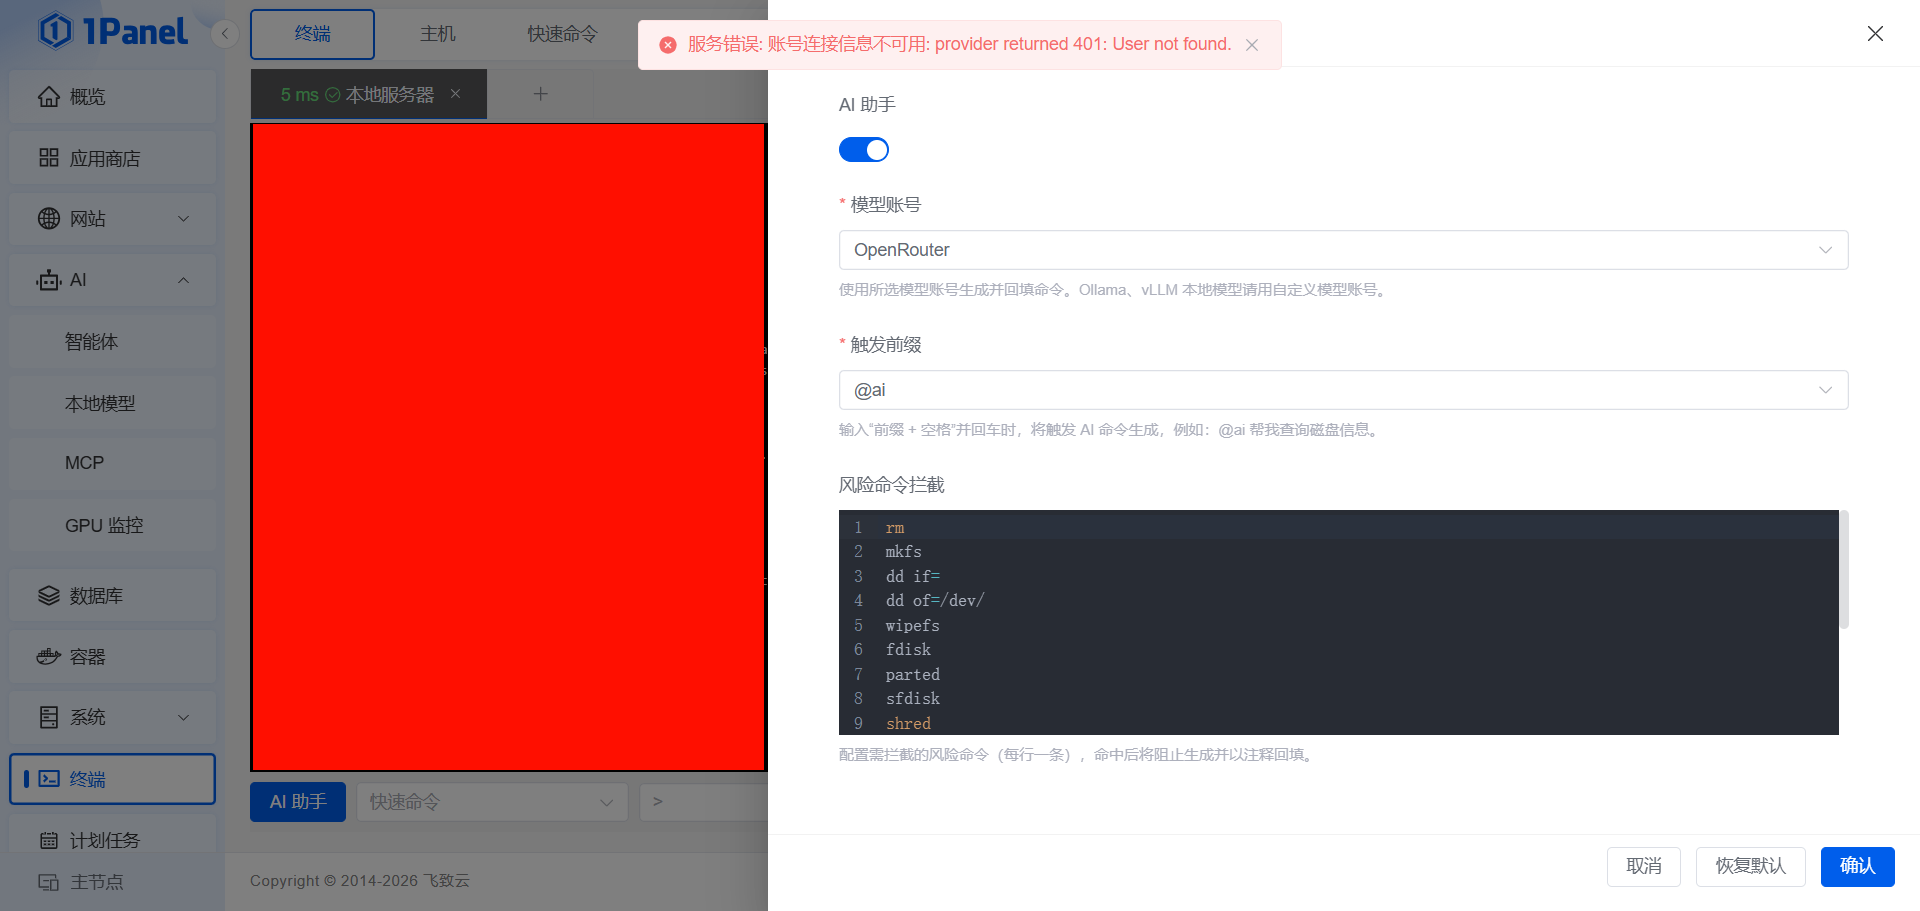
Task: Dismiss the 401 error notification
Action: click(x=1252, y=45)
